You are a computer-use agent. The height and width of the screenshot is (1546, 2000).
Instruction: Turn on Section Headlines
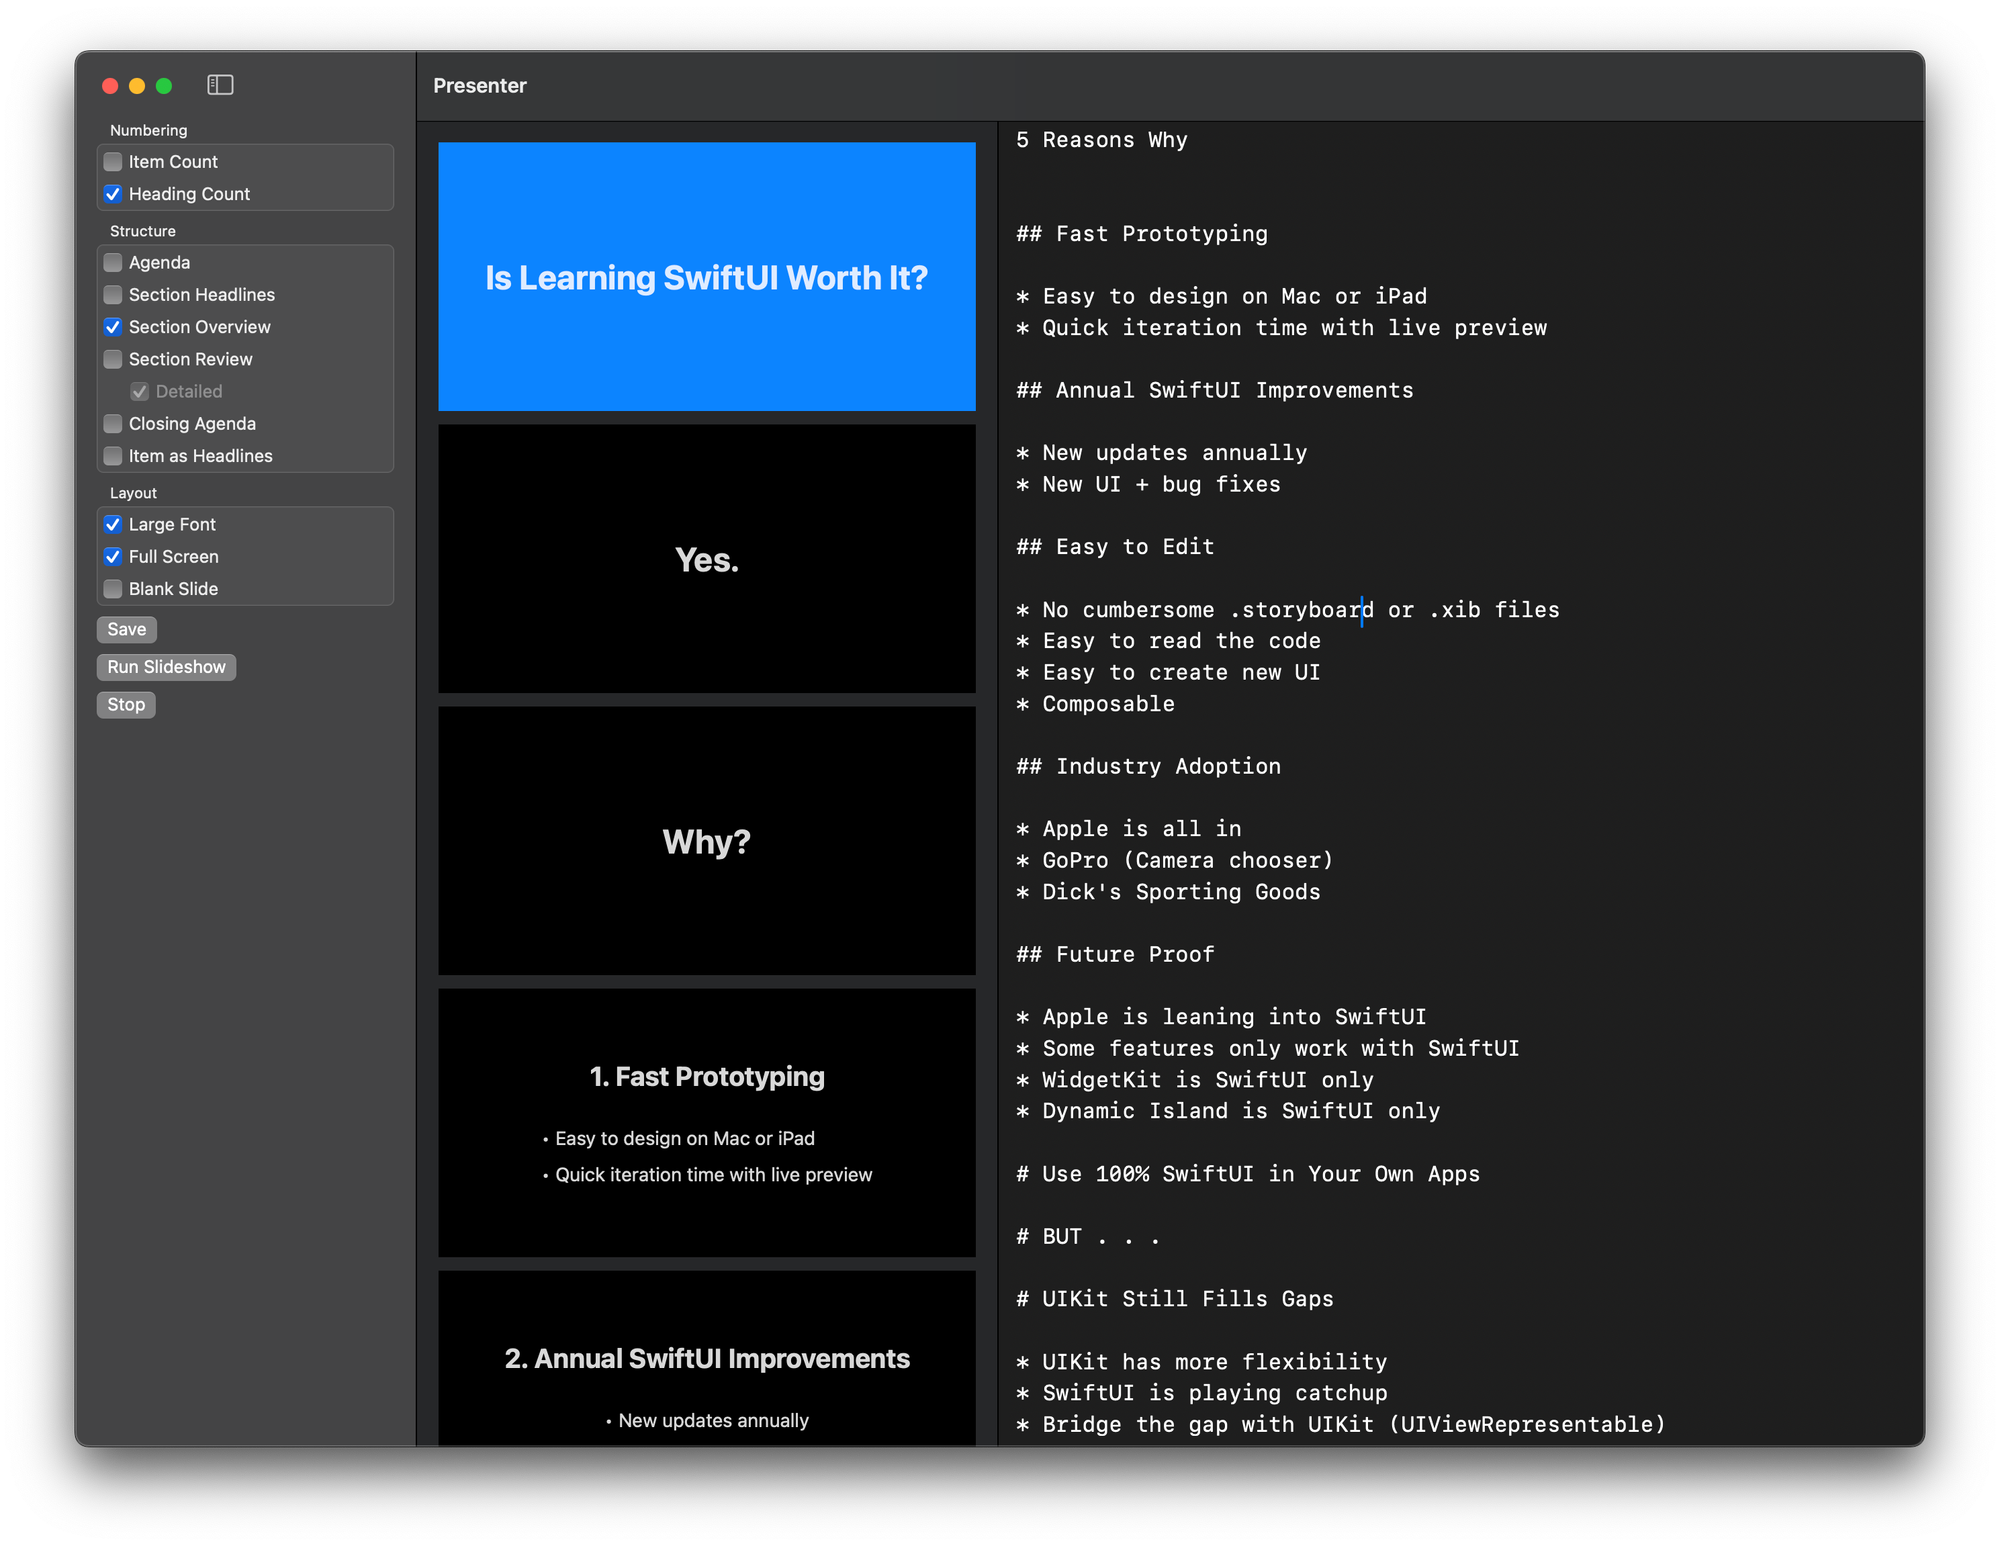113,295
